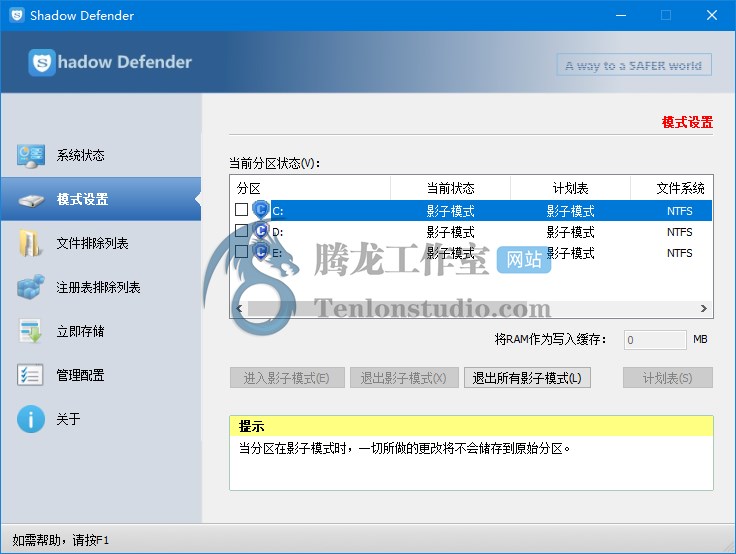736x554 pixels.
Task: Click the NTFS cell in the E: row
Action: tap(679, 253)
